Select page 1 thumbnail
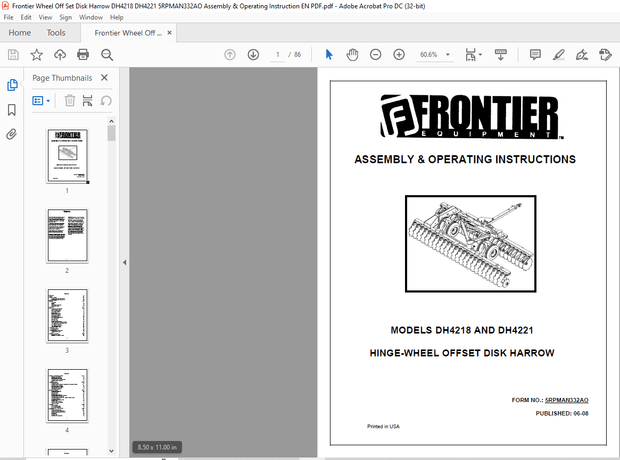This screenshot has height=460, width=620. pyautogui.click(x=67, y=156)
